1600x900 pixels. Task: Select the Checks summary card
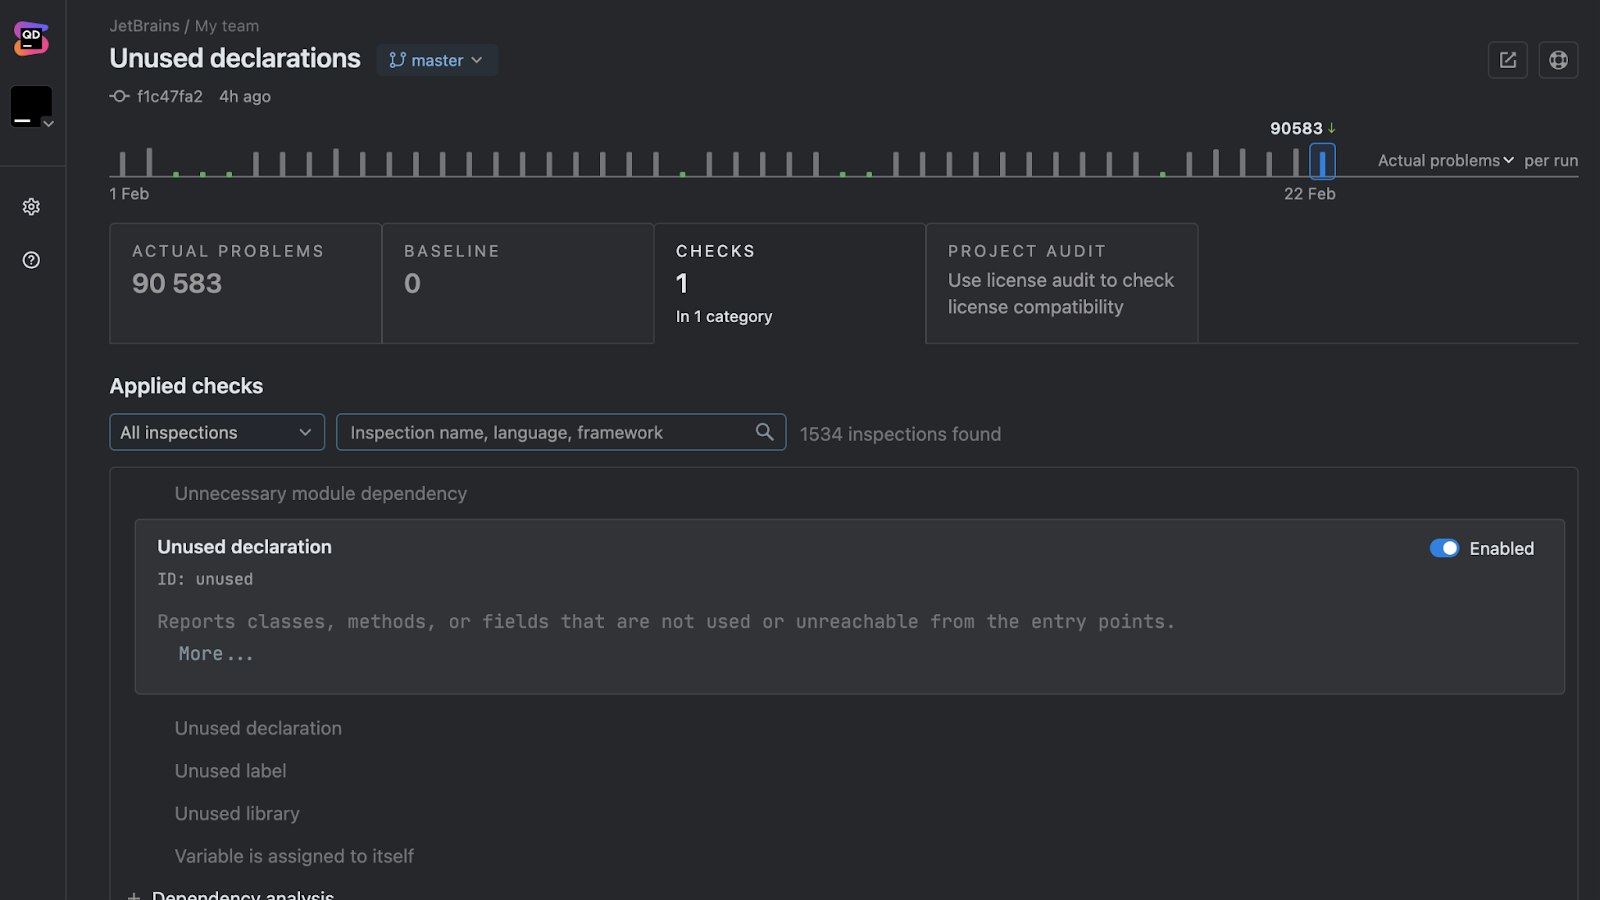tap(789, 283)
